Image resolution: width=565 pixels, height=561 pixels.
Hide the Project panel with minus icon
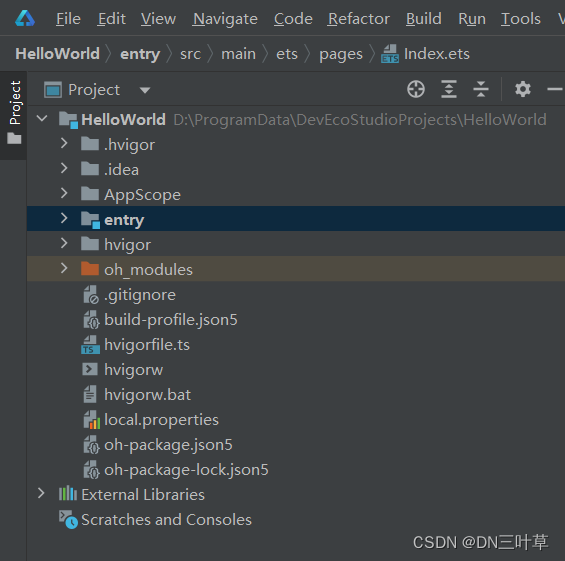[x=555, y=89]
